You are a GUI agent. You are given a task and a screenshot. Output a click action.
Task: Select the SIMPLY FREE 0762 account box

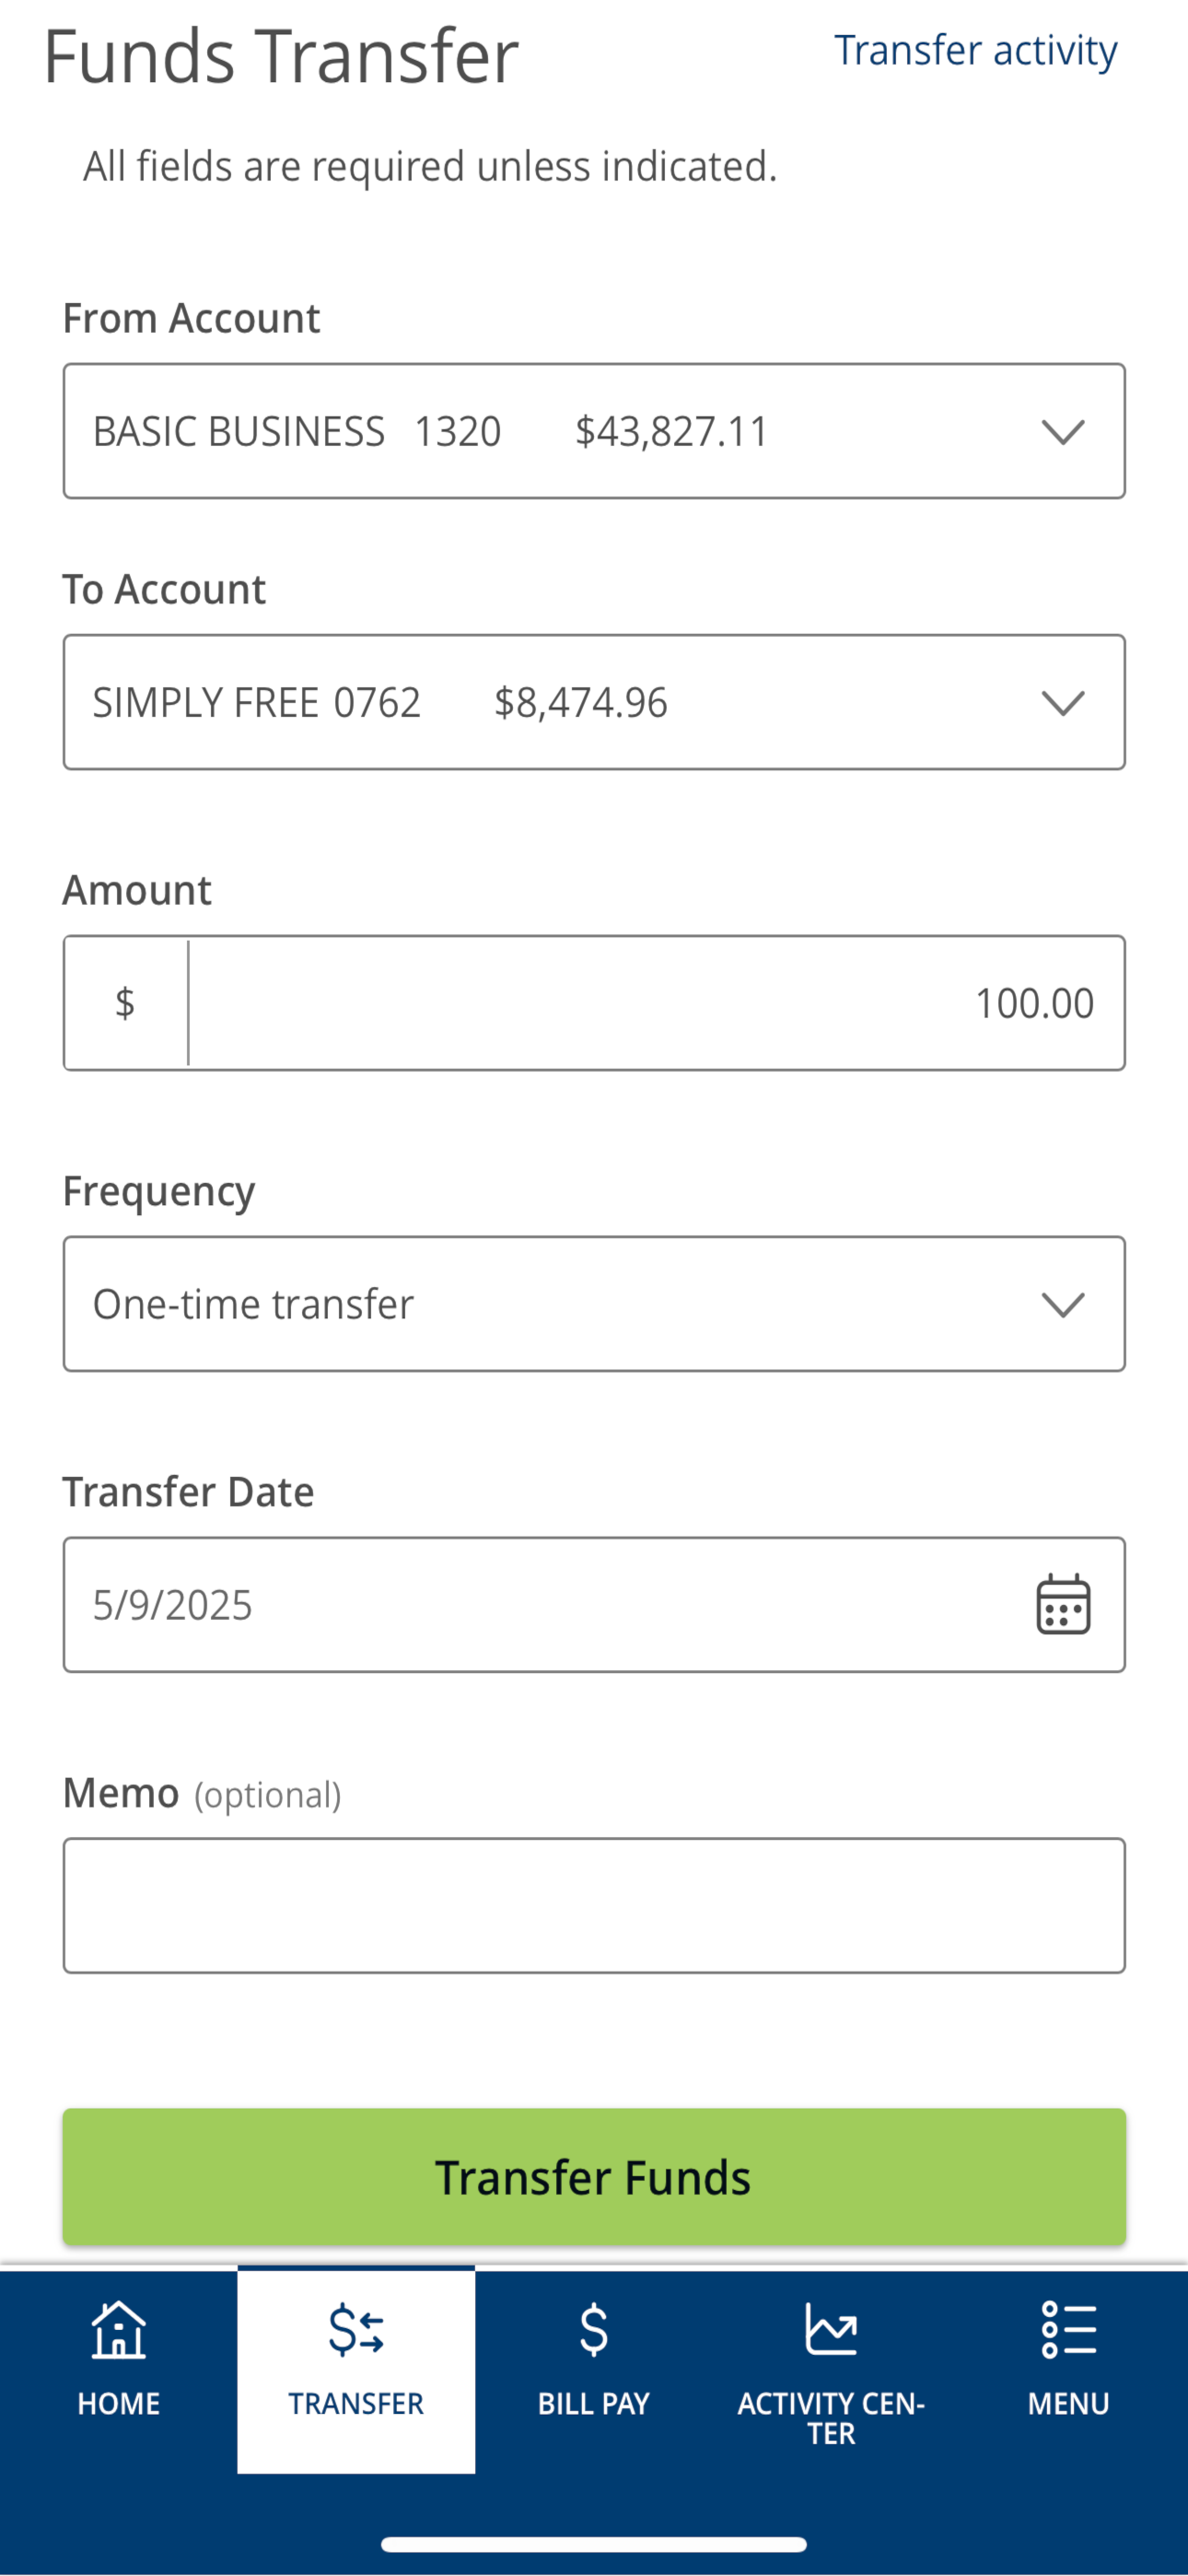click(x=594, y=702)
